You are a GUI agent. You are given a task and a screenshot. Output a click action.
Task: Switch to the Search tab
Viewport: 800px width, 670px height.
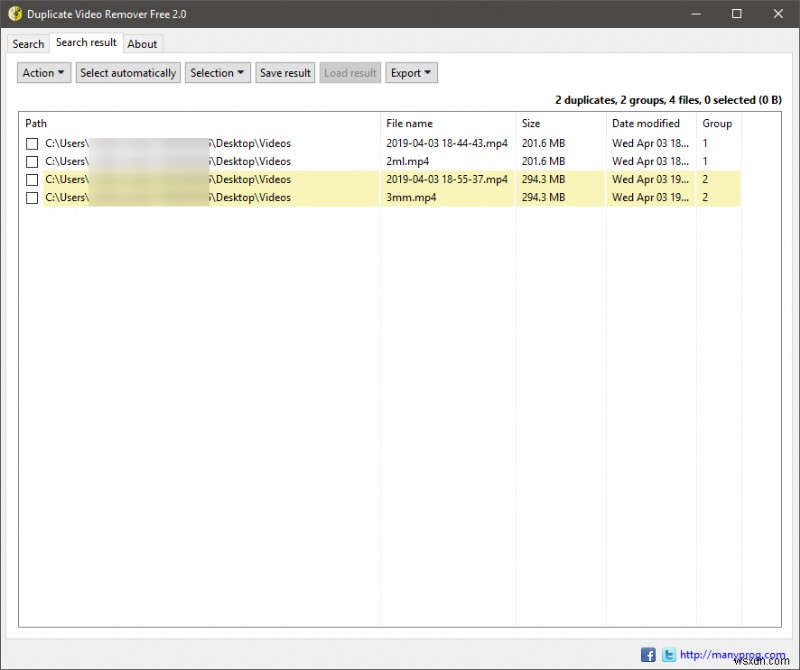(28, 44)
